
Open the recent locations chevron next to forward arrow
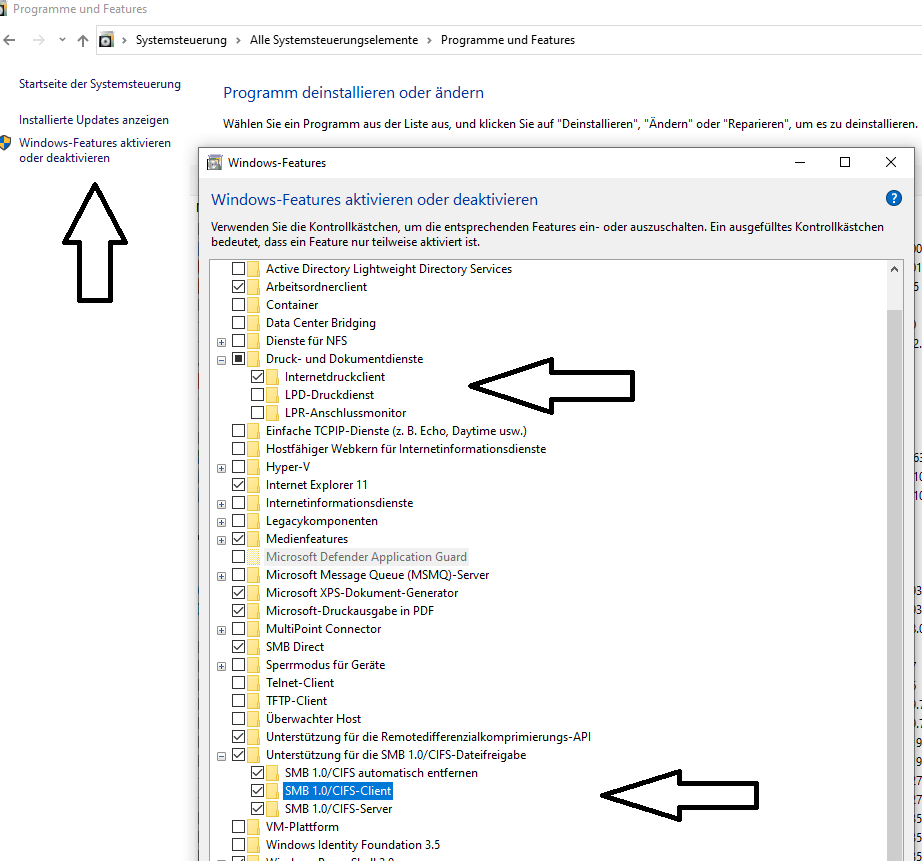point(62,40)
